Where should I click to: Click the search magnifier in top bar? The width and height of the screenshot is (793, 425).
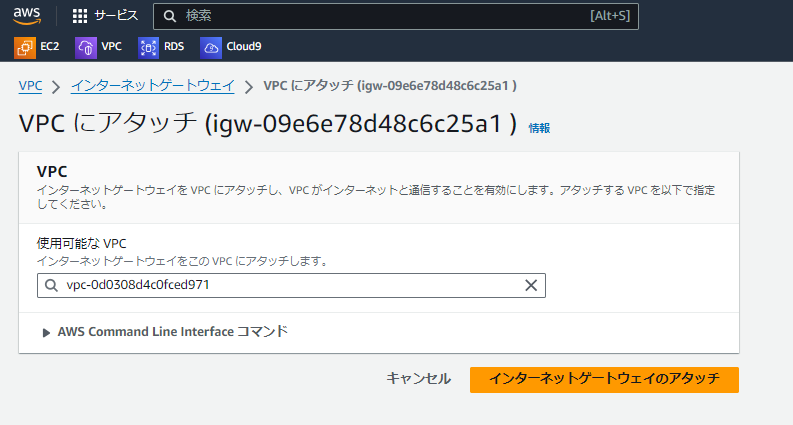[170, 16]
